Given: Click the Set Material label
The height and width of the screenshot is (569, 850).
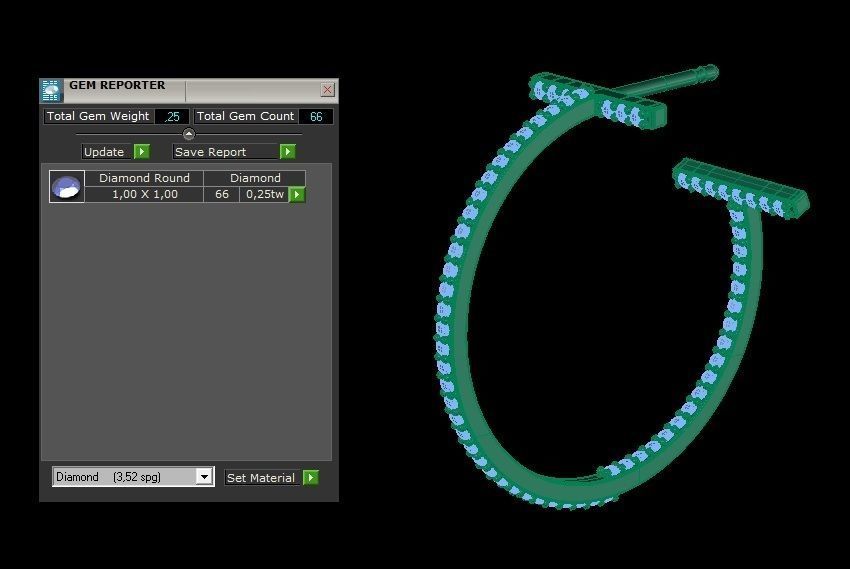Looking at the screenshot, I should [x=262, y=478].
